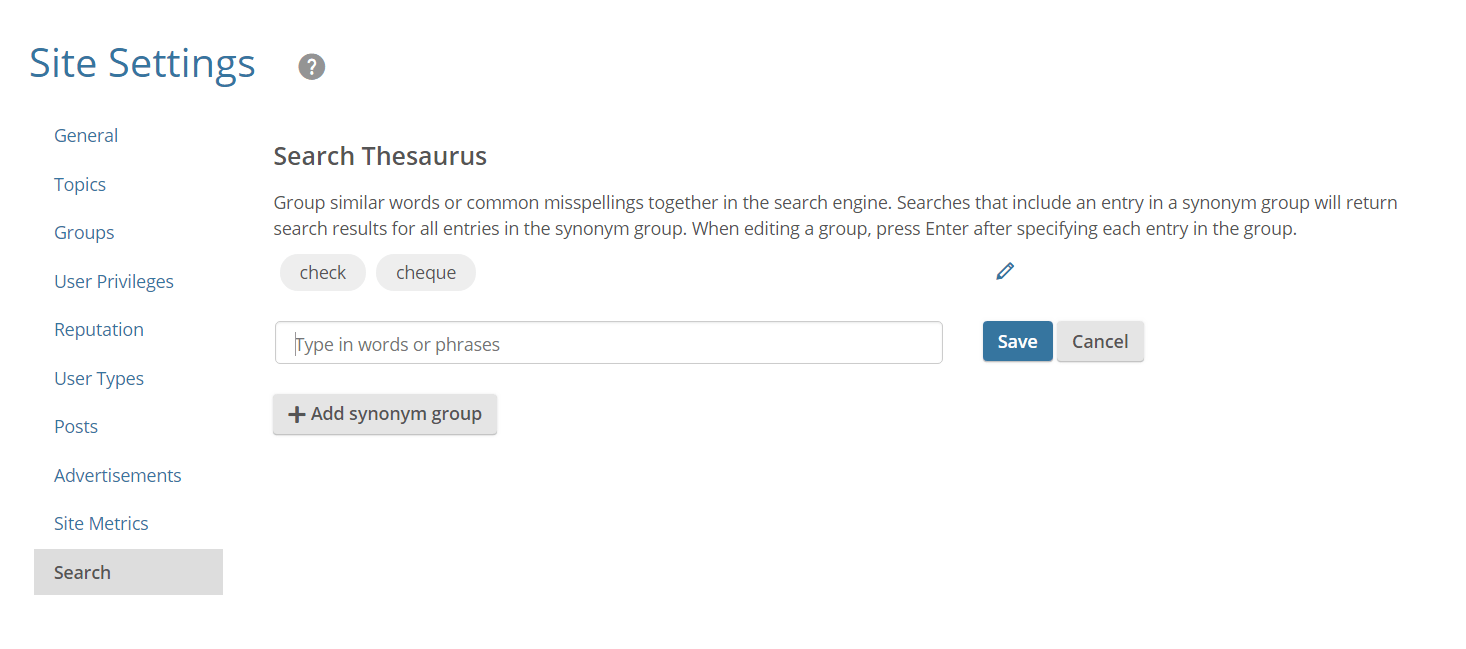Select the User Types section
The height and width of the screenshot is (649, 1466).
click(99, 378)
